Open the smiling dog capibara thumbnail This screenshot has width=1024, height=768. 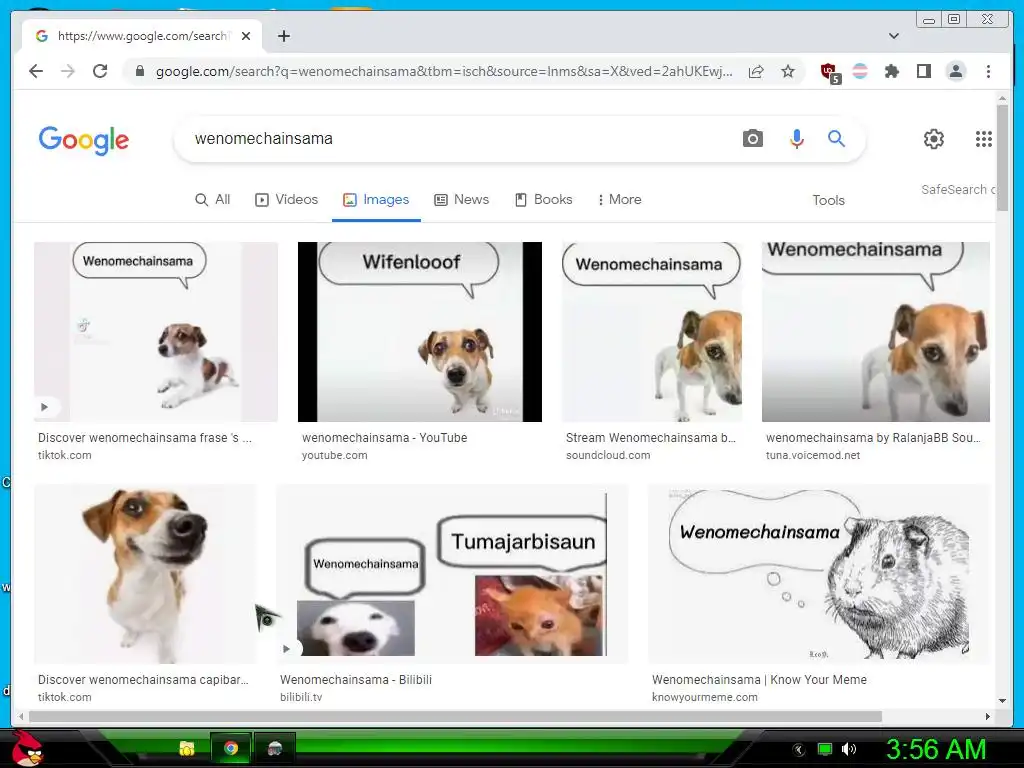tap(145, 574)
